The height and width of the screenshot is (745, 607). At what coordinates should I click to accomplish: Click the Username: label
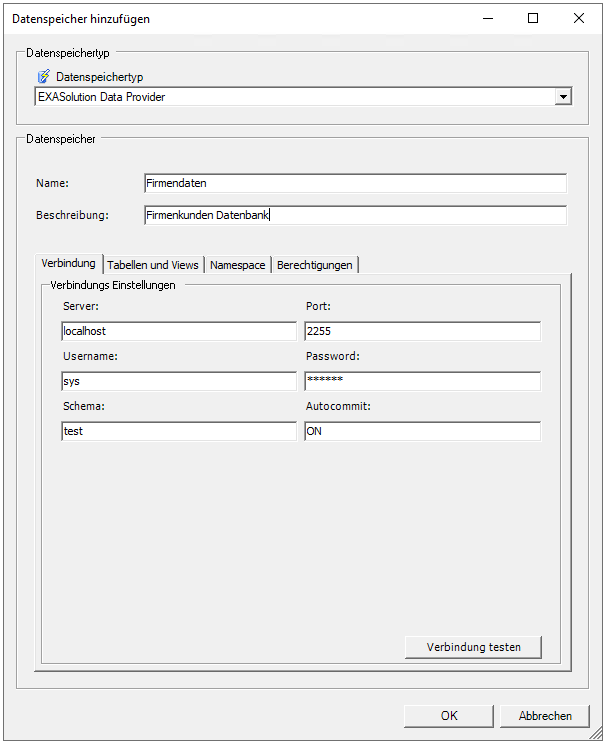[x=90, y=356]
